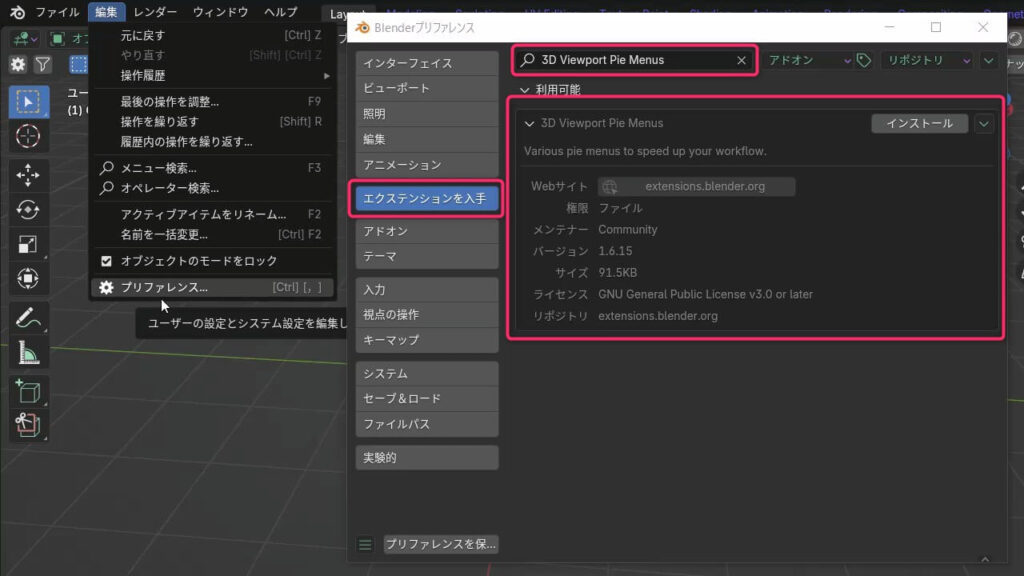Choose 元に戻す menu entry
The height and width of the screenshot is (576, 1024).
[x=212, y=35]
